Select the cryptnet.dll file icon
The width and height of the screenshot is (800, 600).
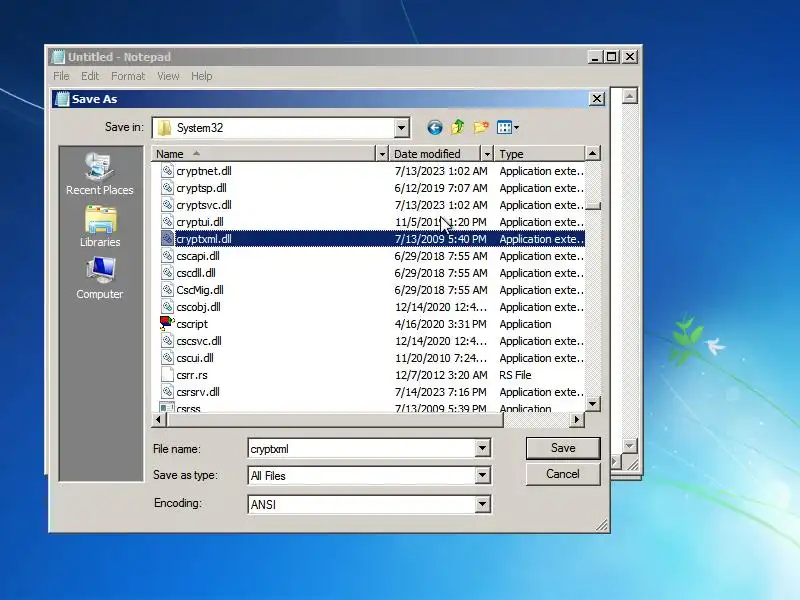tap(167, 170)
